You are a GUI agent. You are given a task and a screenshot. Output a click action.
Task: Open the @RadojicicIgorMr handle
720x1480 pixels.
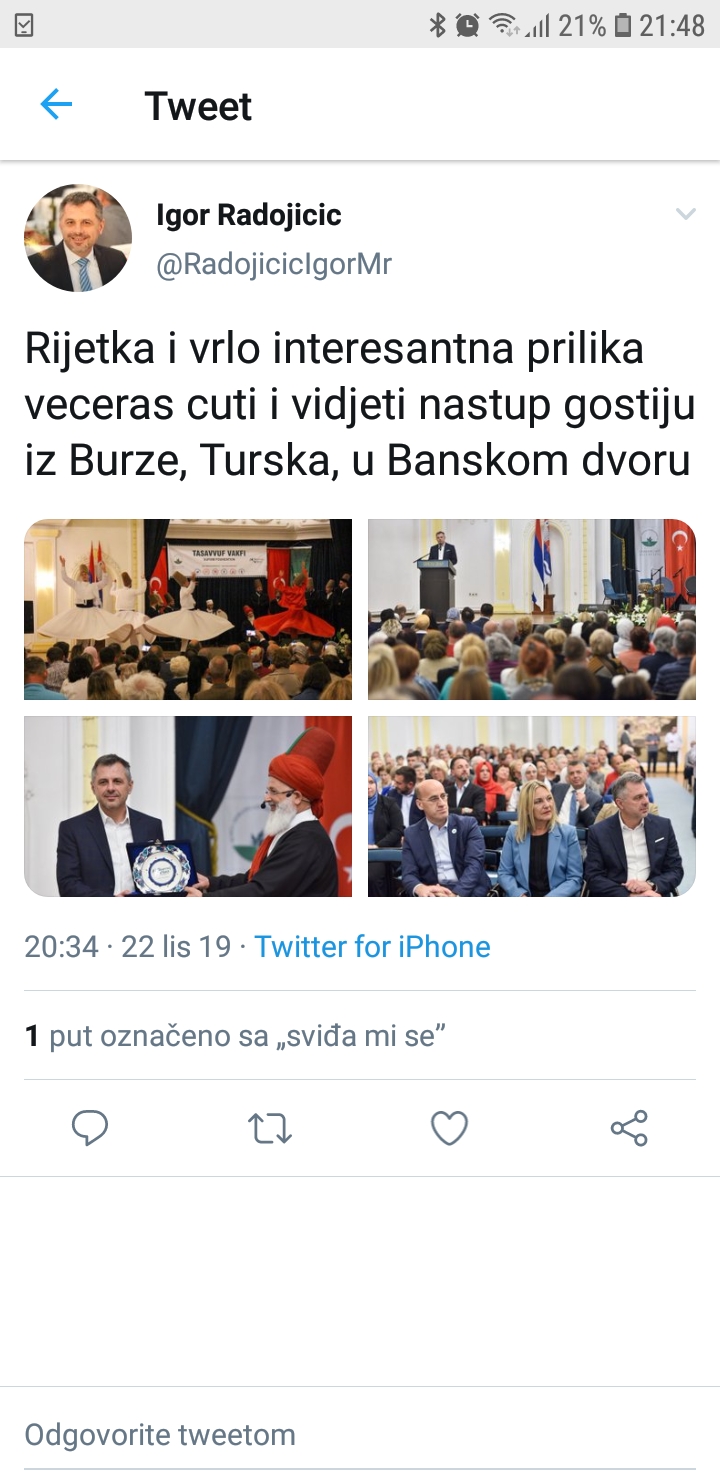(274, 264)
